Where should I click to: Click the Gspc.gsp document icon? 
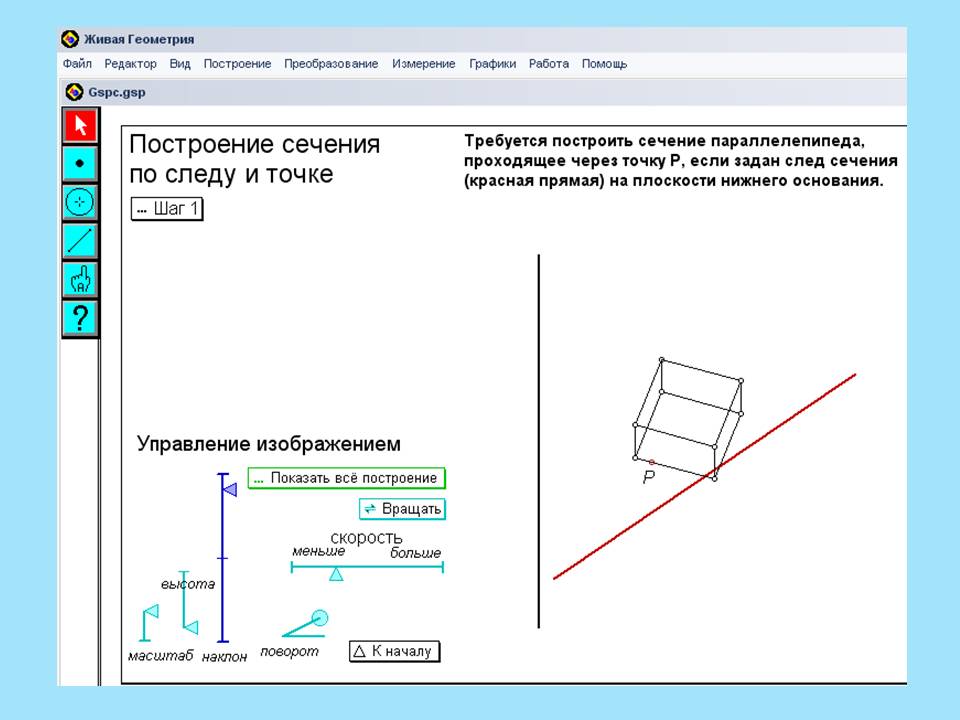tap(74, 92)
